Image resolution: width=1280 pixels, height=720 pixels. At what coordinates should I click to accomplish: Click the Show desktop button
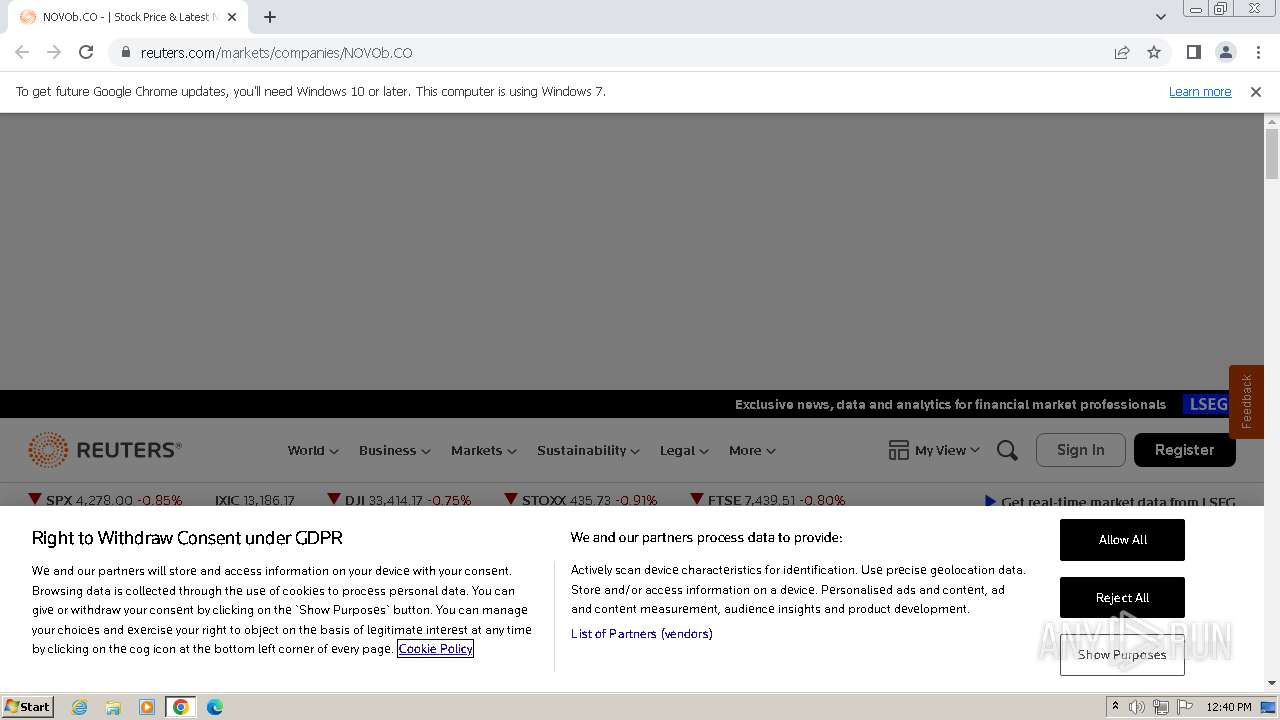[1270, 707]
